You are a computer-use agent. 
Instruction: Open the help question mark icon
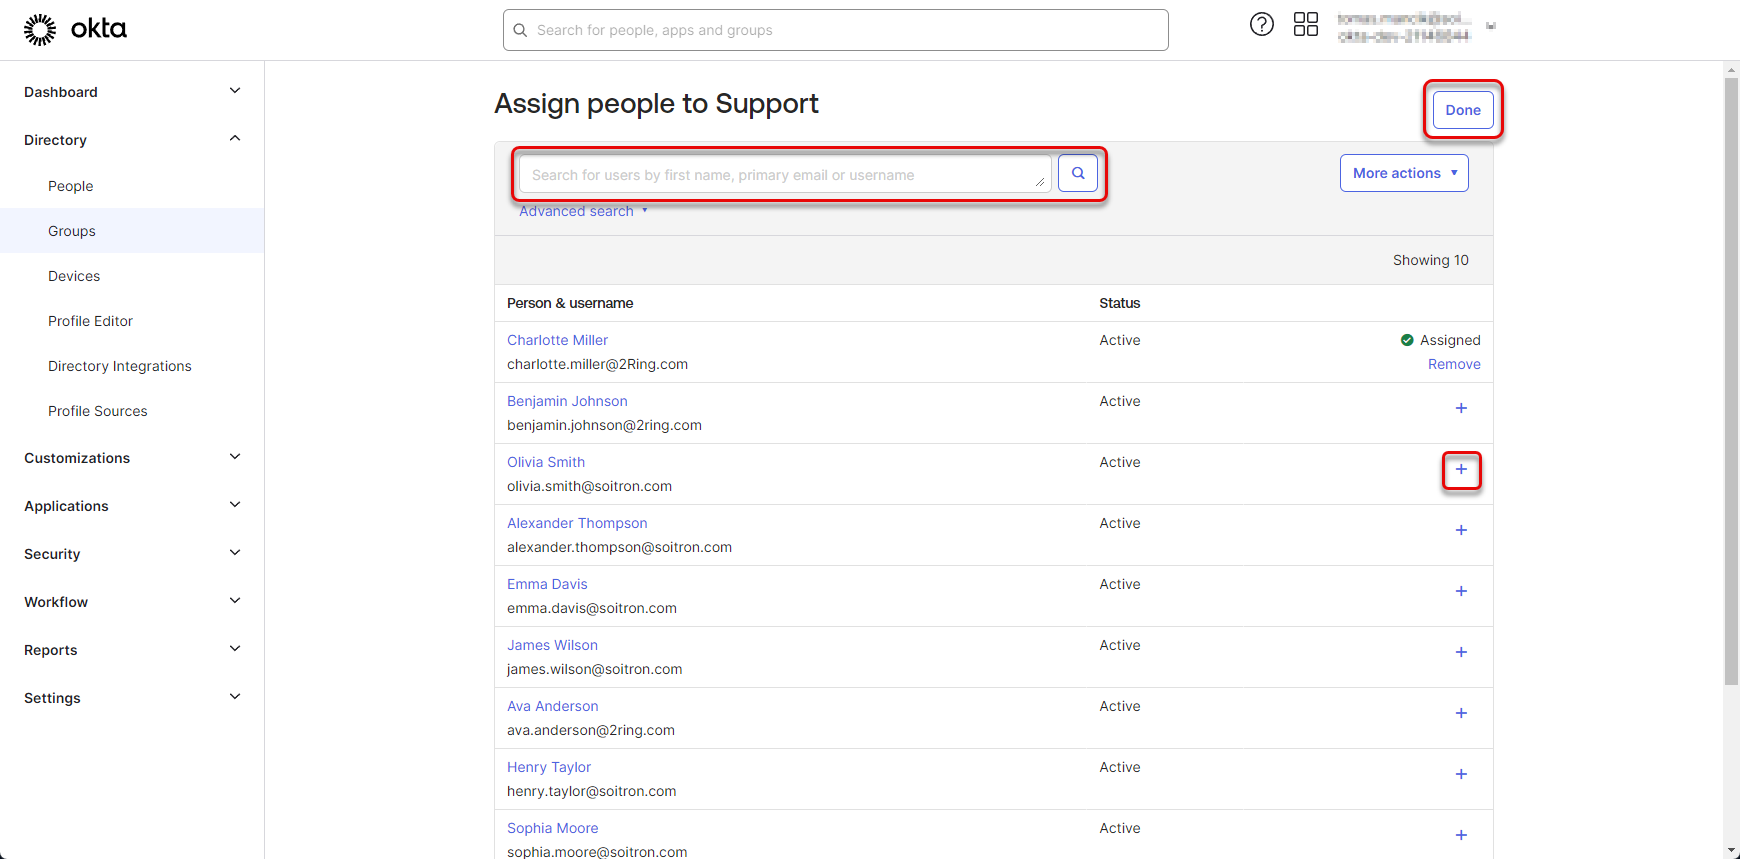pyautogui.click(x=1261, y=25)
